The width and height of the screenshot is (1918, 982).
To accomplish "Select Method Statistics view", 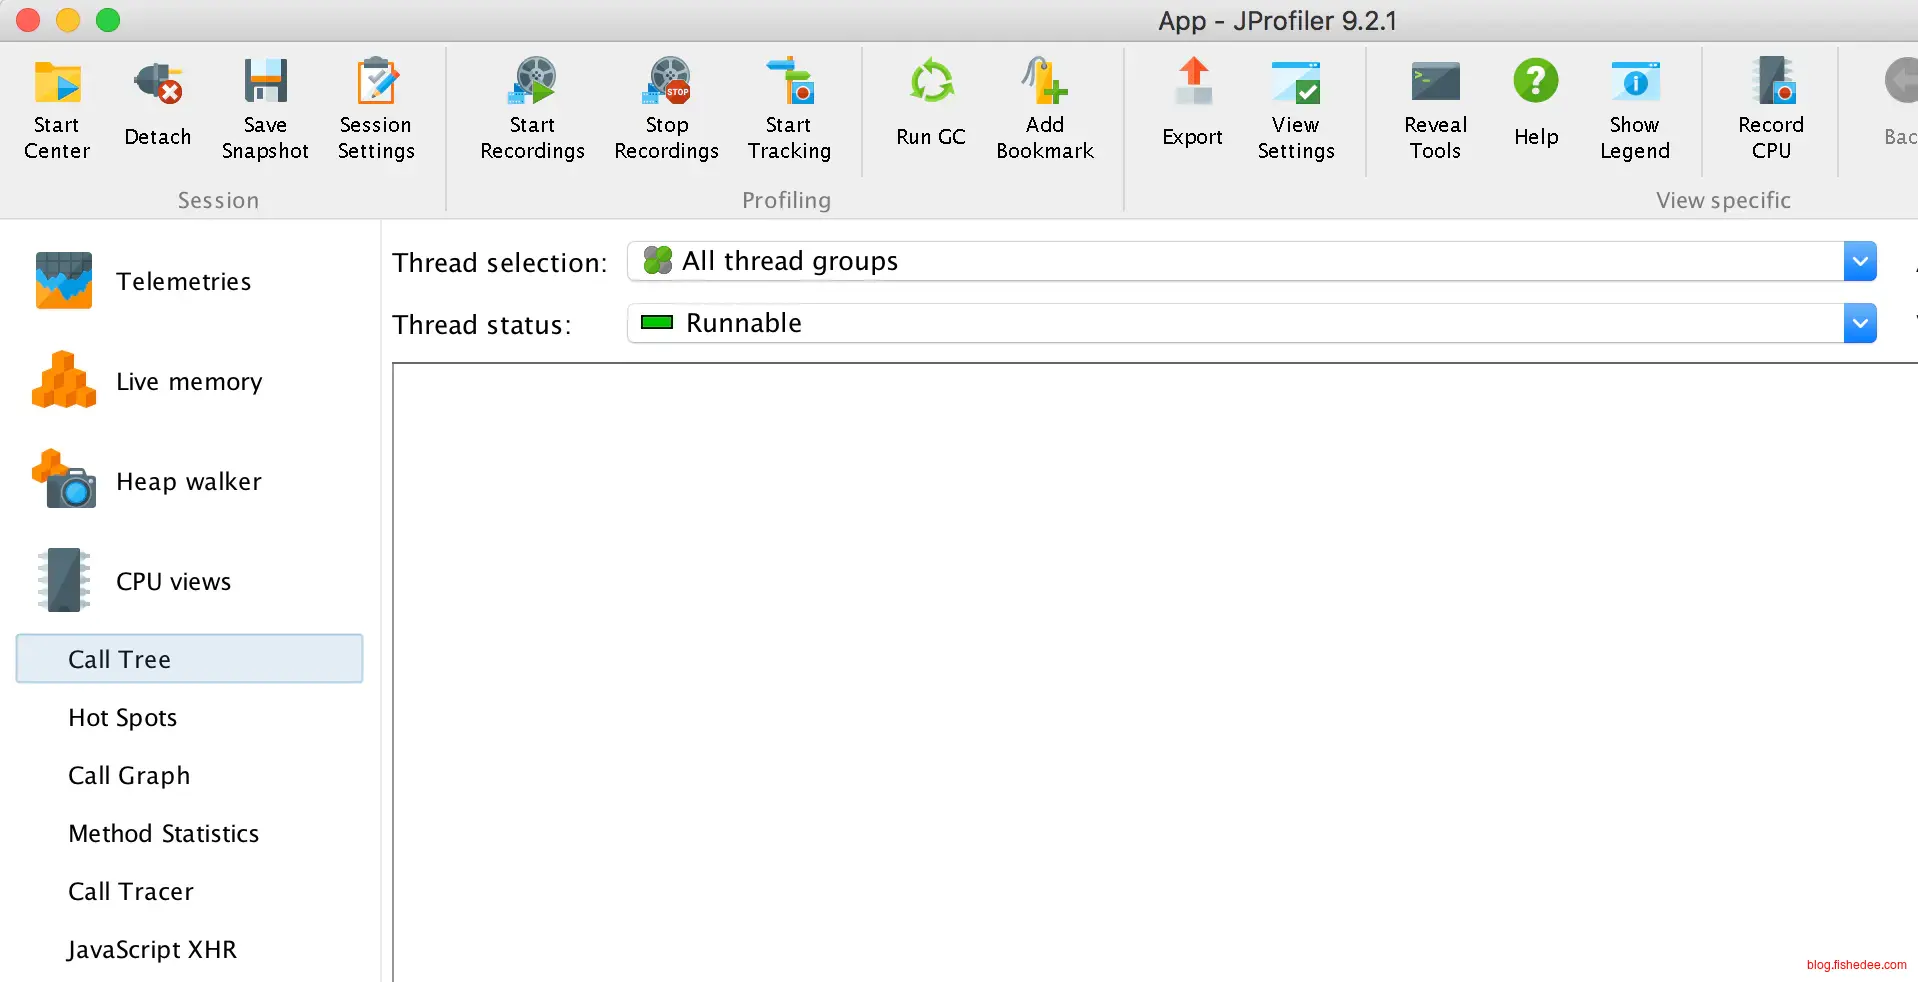I will pyautogui.click(x=163, y=833).
